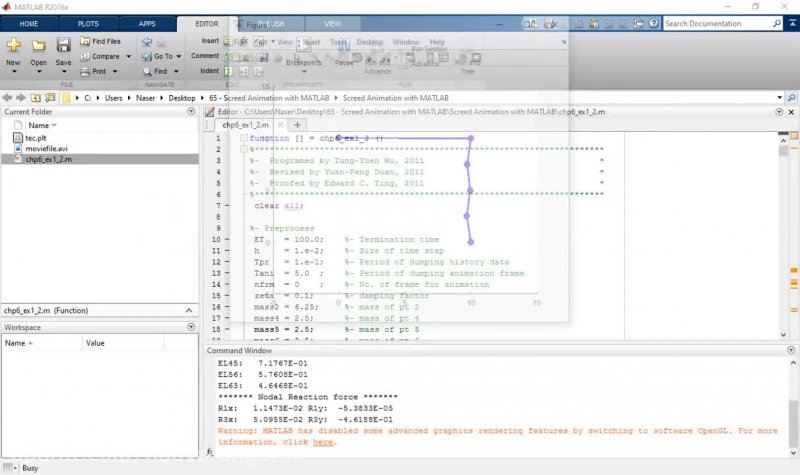Add a new editor tab with plus
This screenshot has height=475, width=800.
click(297, 125)
